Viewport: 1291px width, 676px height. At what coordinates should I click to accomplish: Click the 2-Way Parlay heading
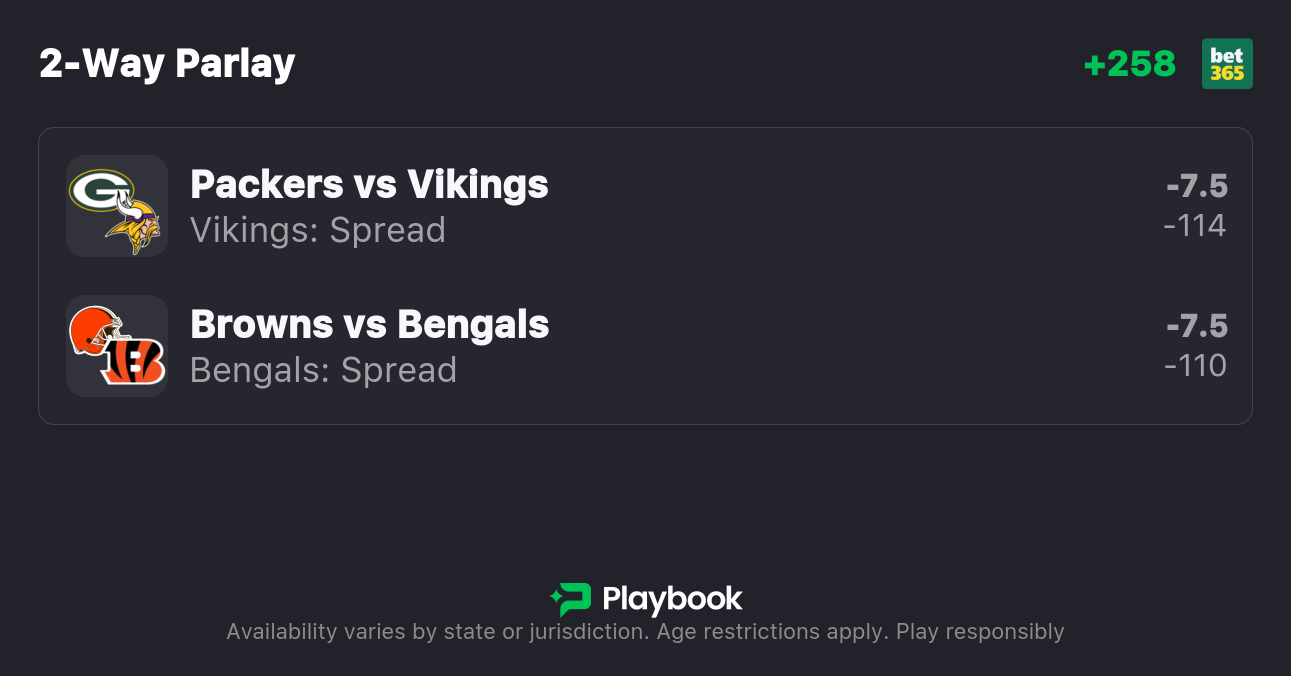click(x=167, y=64)
